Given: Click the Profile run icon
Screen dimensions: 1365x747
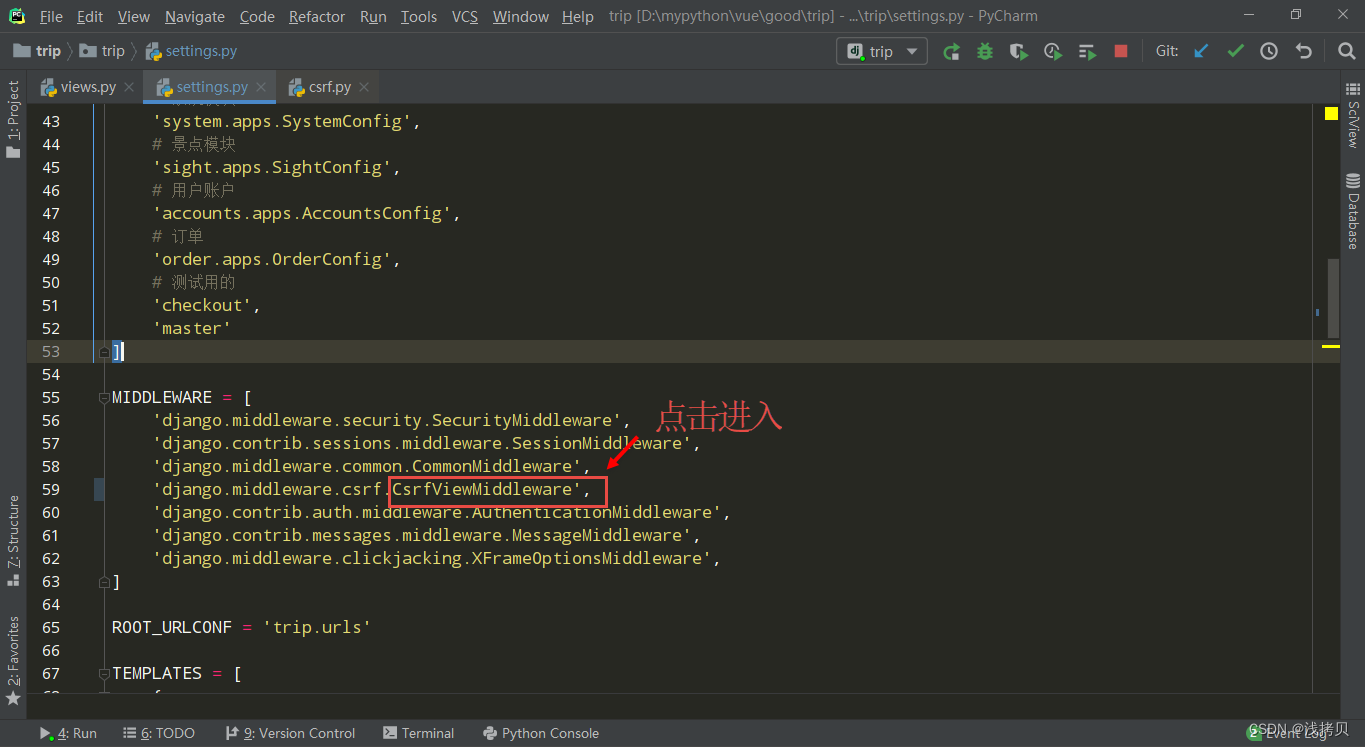Looking at the screenshot, I should click(x=1052, y=51).
